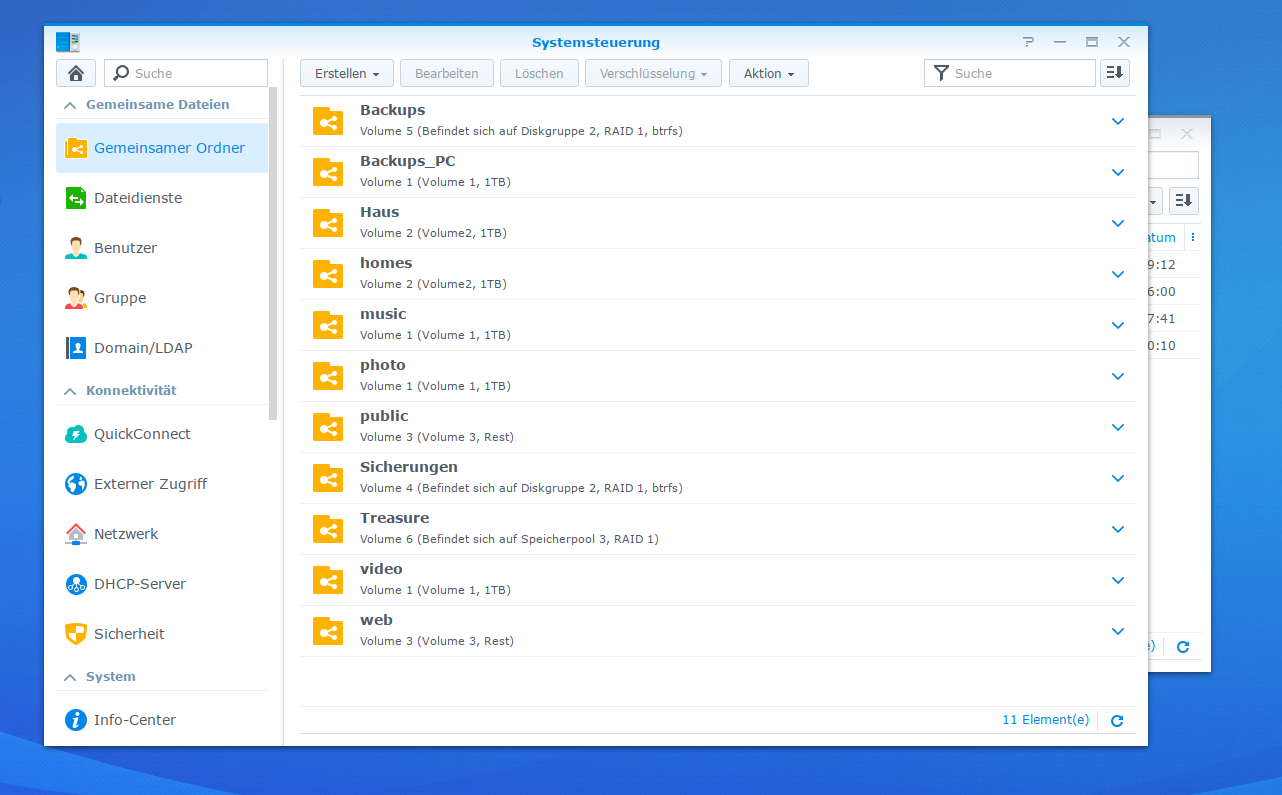Image resolution: width=1282 pixels, height=795 pixels.
Task: Collapse the Gemeinsame Dateien section
Action: [70, 105]
